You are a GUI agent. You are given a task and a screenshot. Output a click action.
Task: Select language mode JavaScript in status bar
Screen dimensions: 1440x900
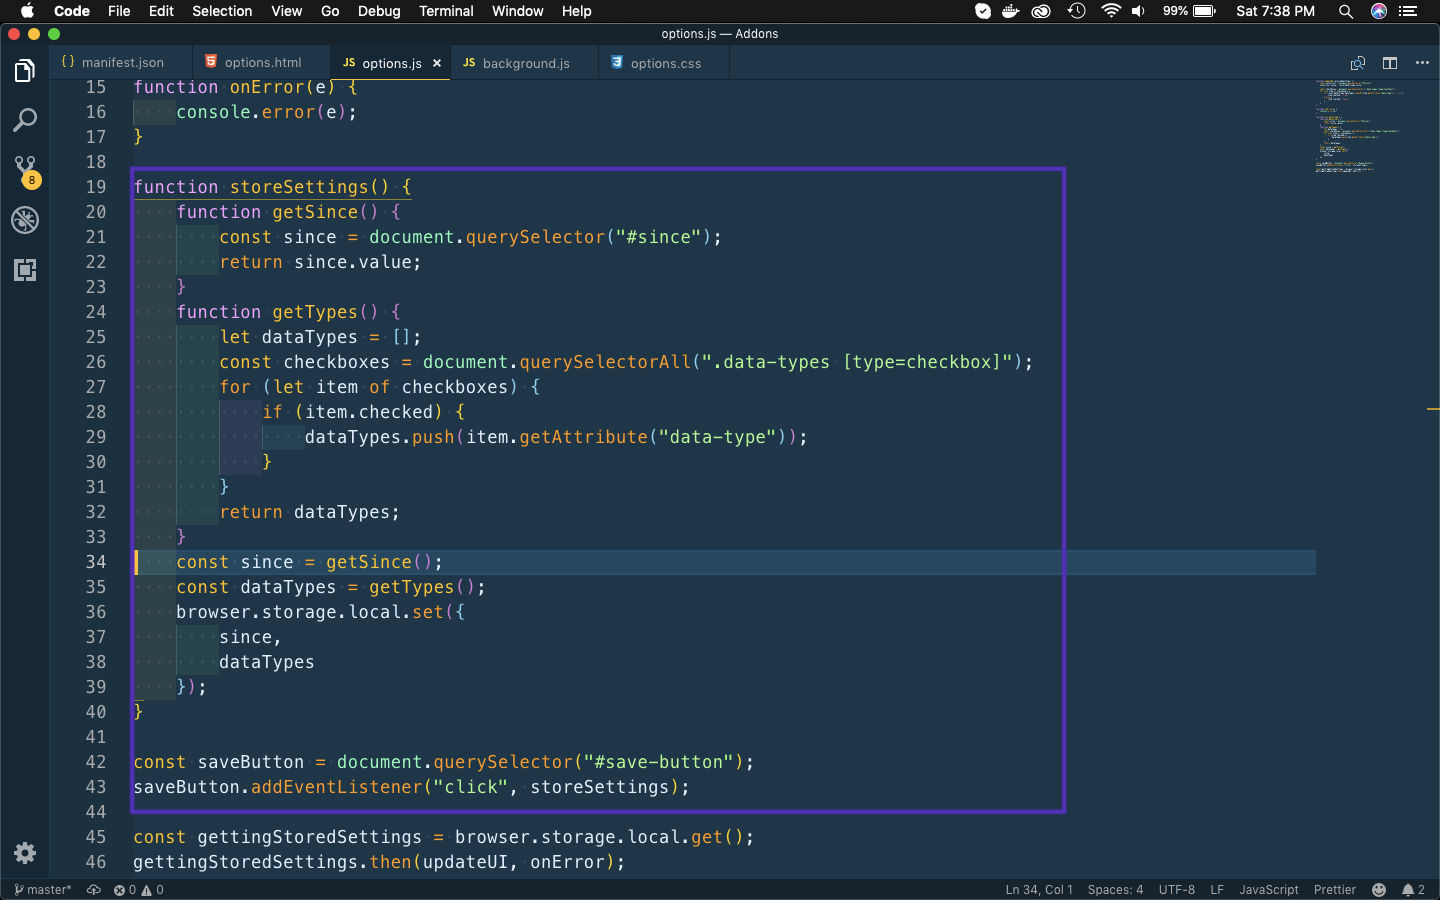[1269, 890]
